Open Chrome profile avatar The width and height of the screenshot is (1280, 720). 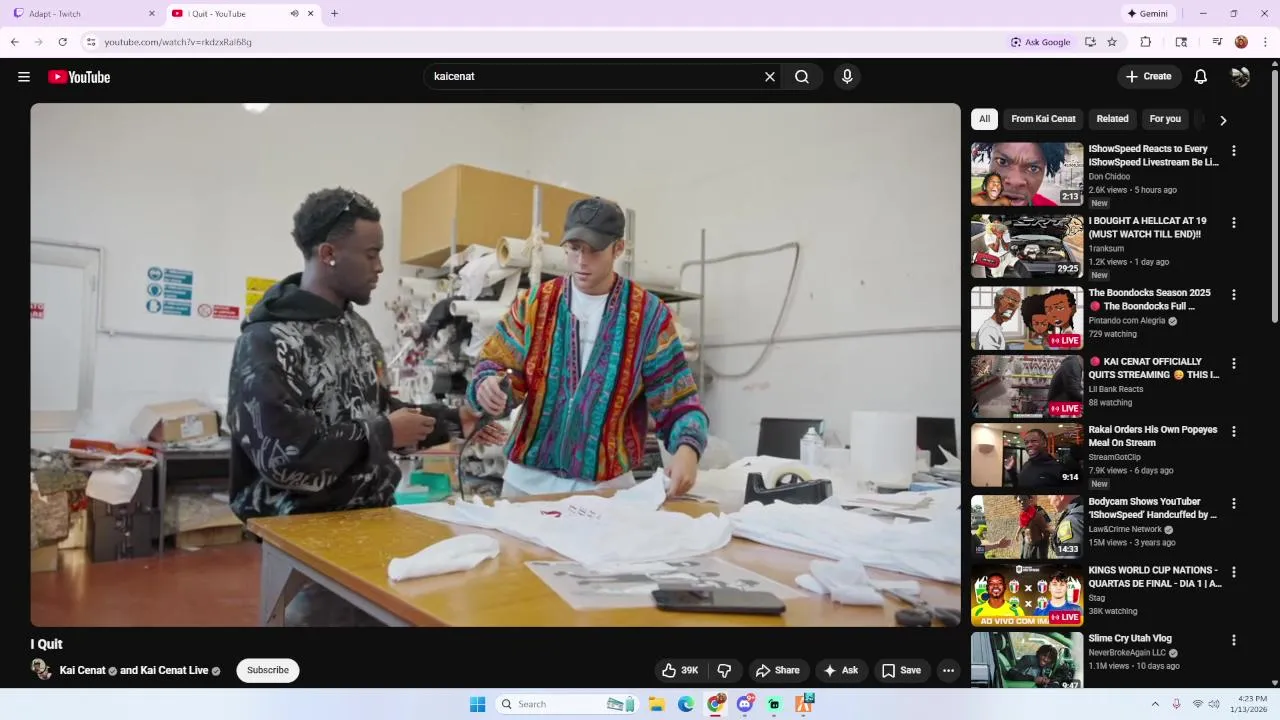tap(1241, 42)
